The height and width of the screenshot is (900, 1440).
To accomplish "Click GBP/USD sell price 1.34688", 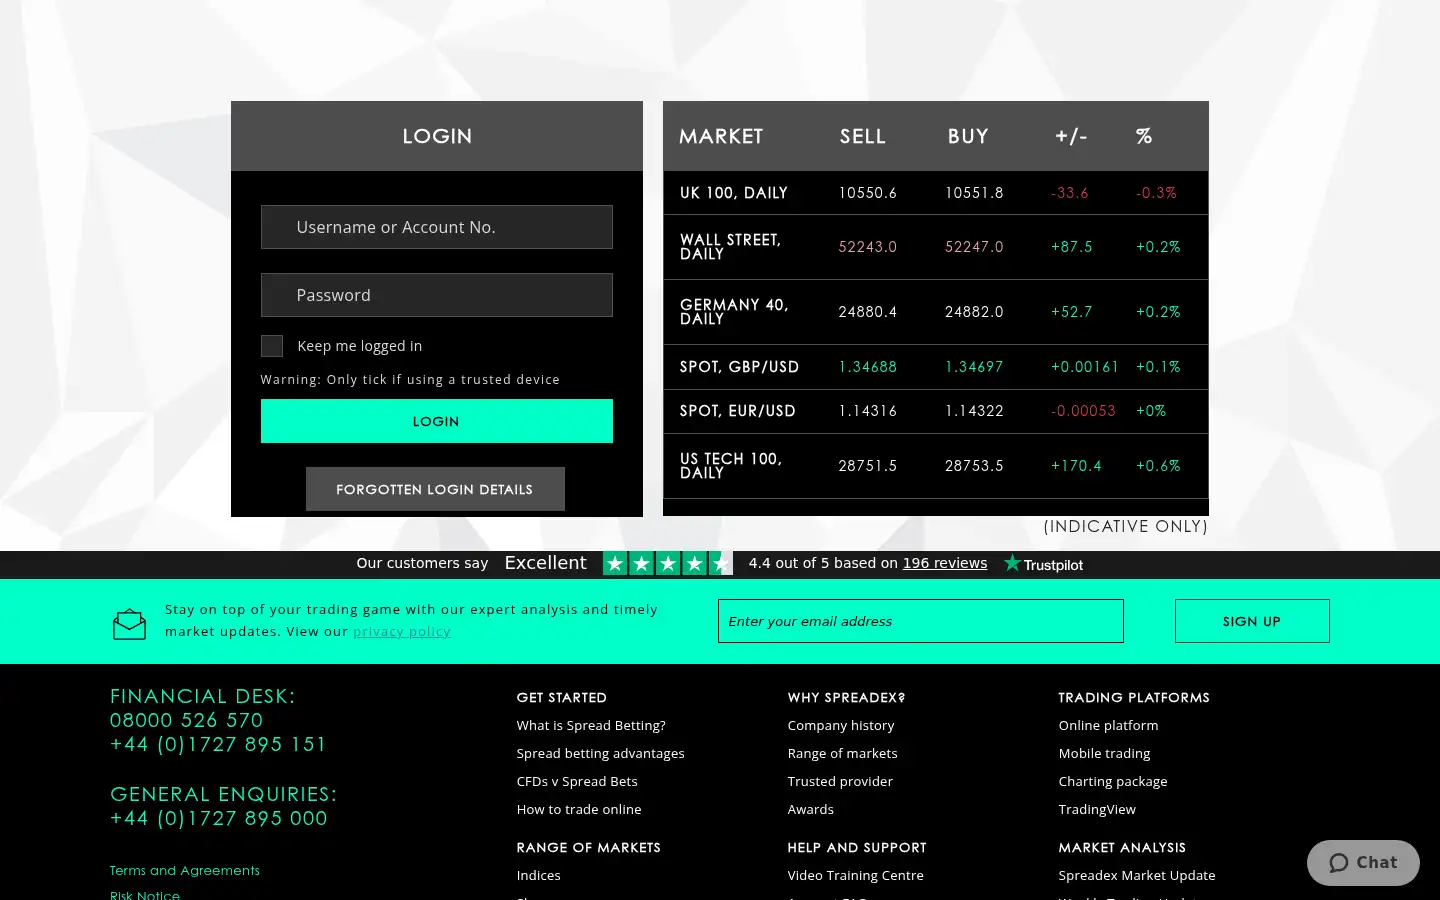I will pos(868,367).
